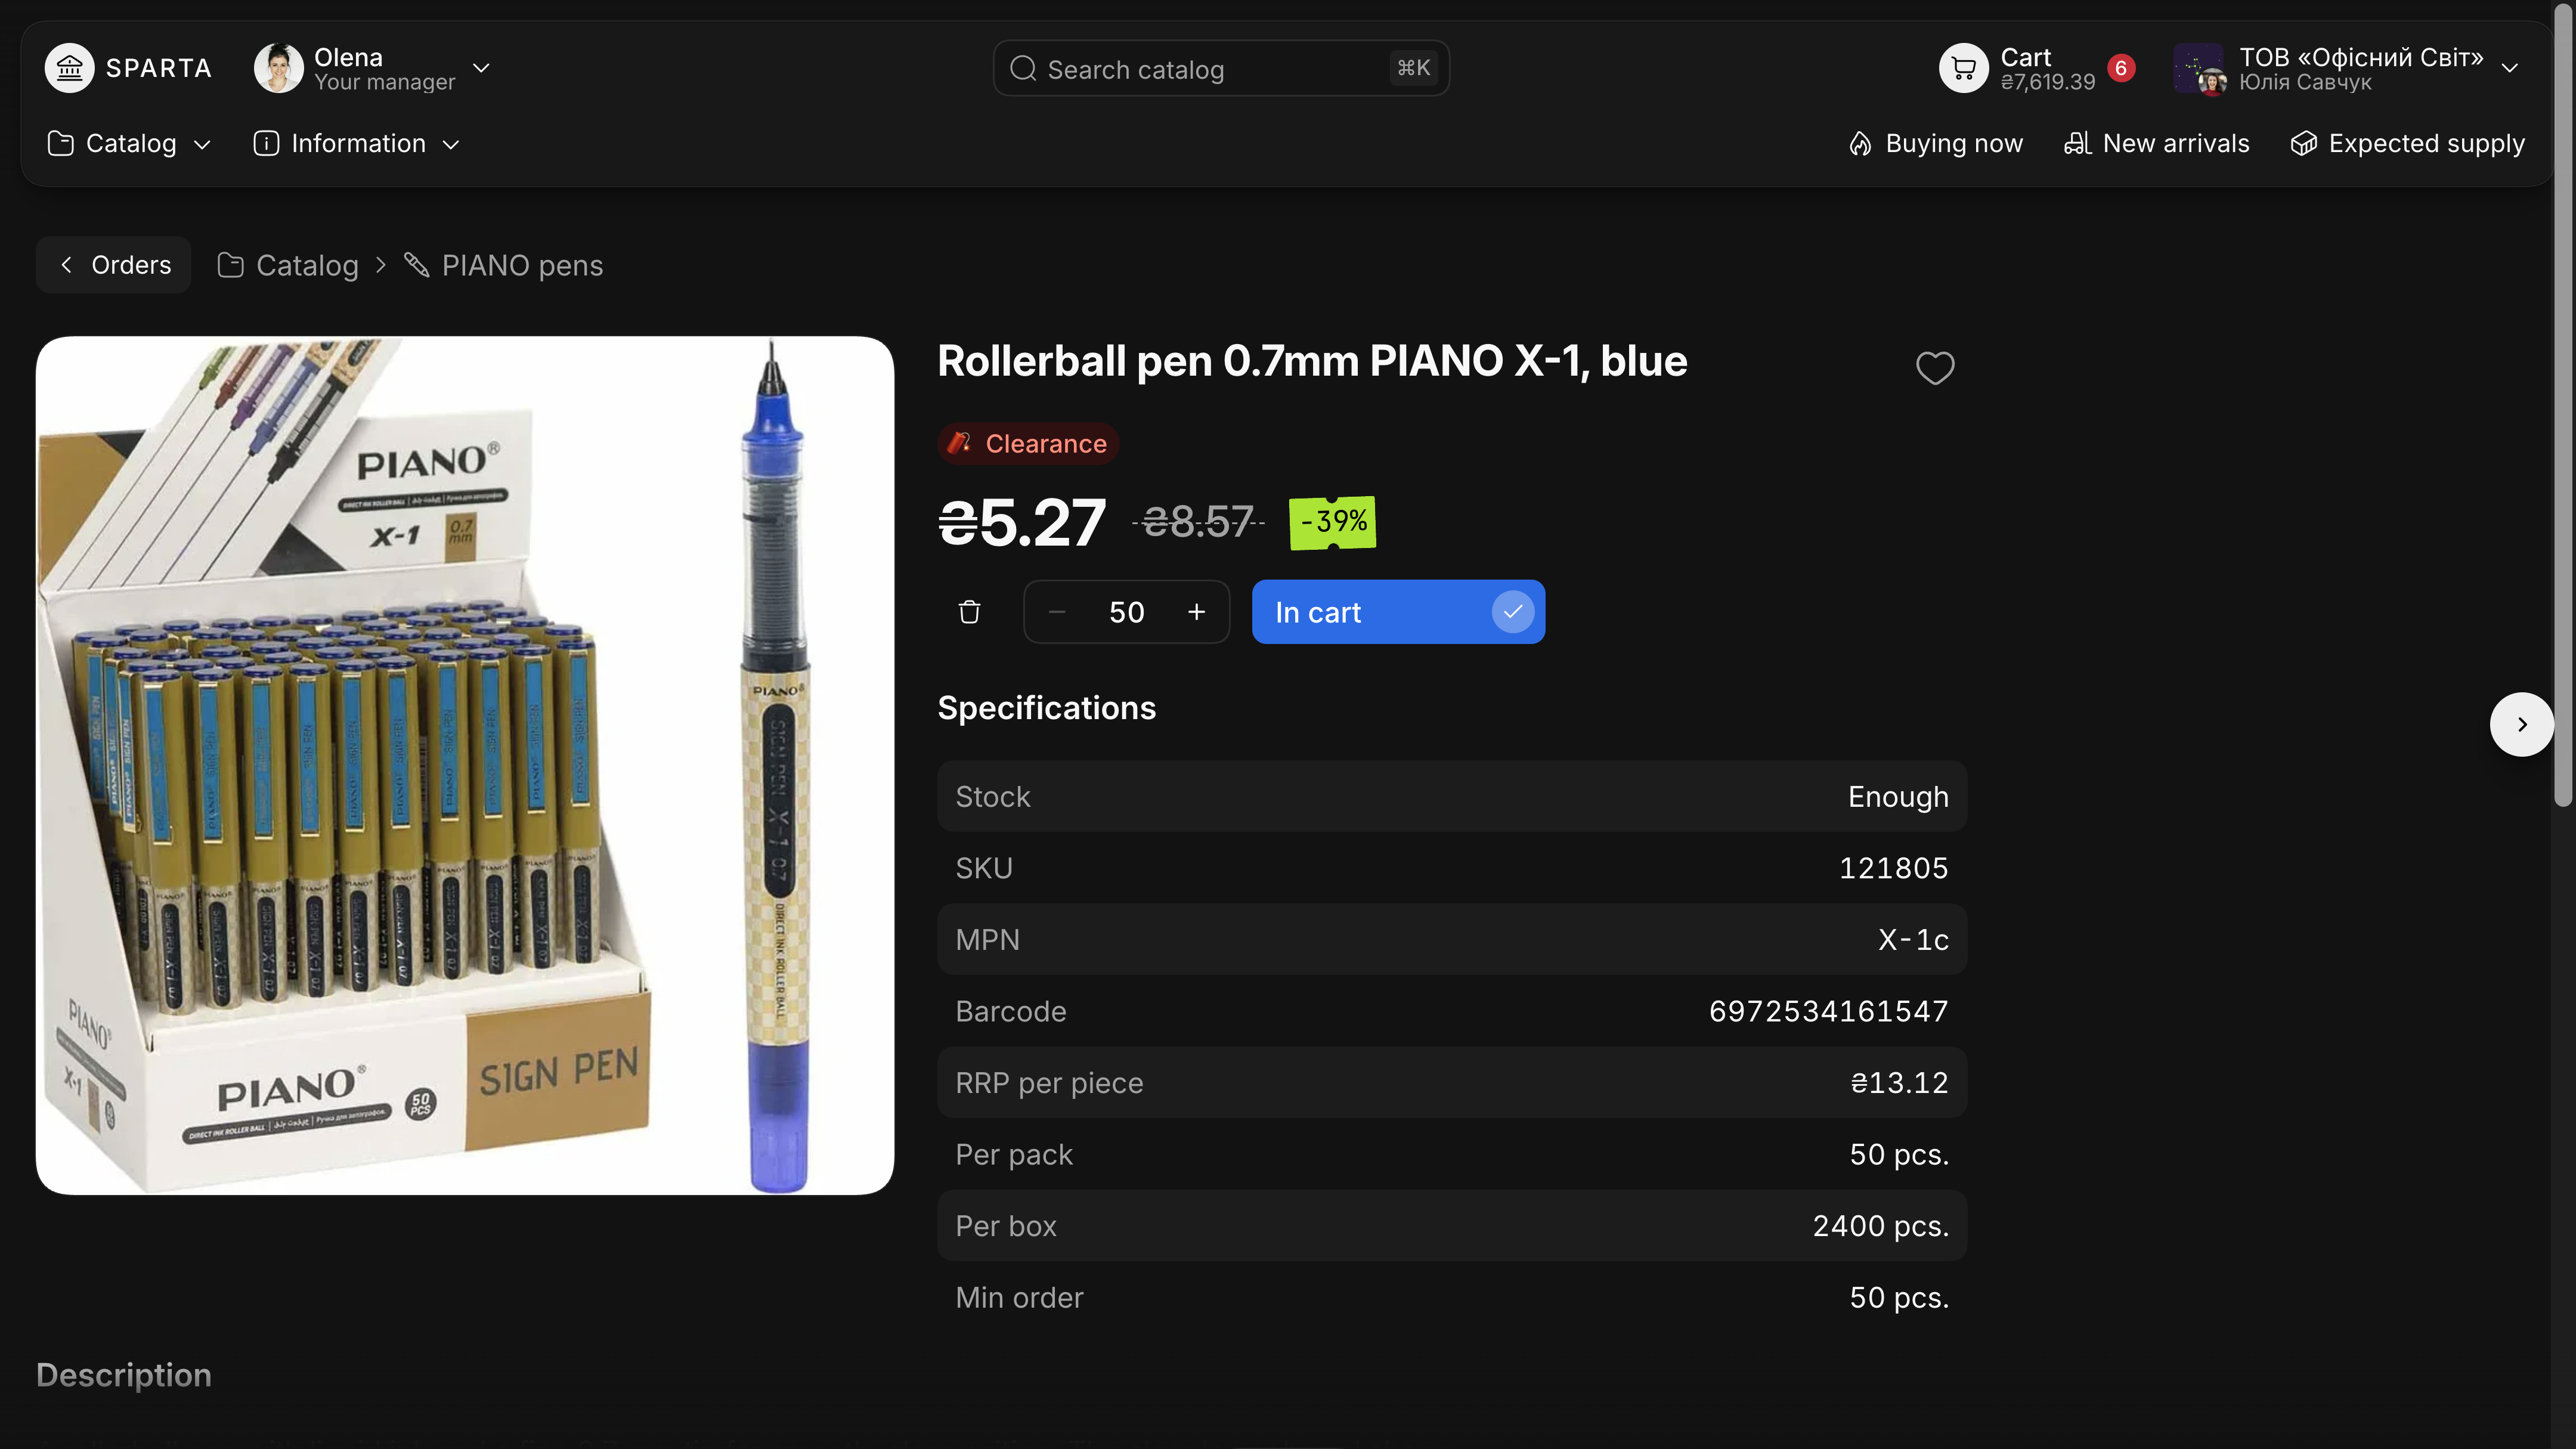Expand the ТОВ «Офісний Світ» account dropdown
The width and height of the screenshot is (2576, 1449).
click(x=2509, y=68)
